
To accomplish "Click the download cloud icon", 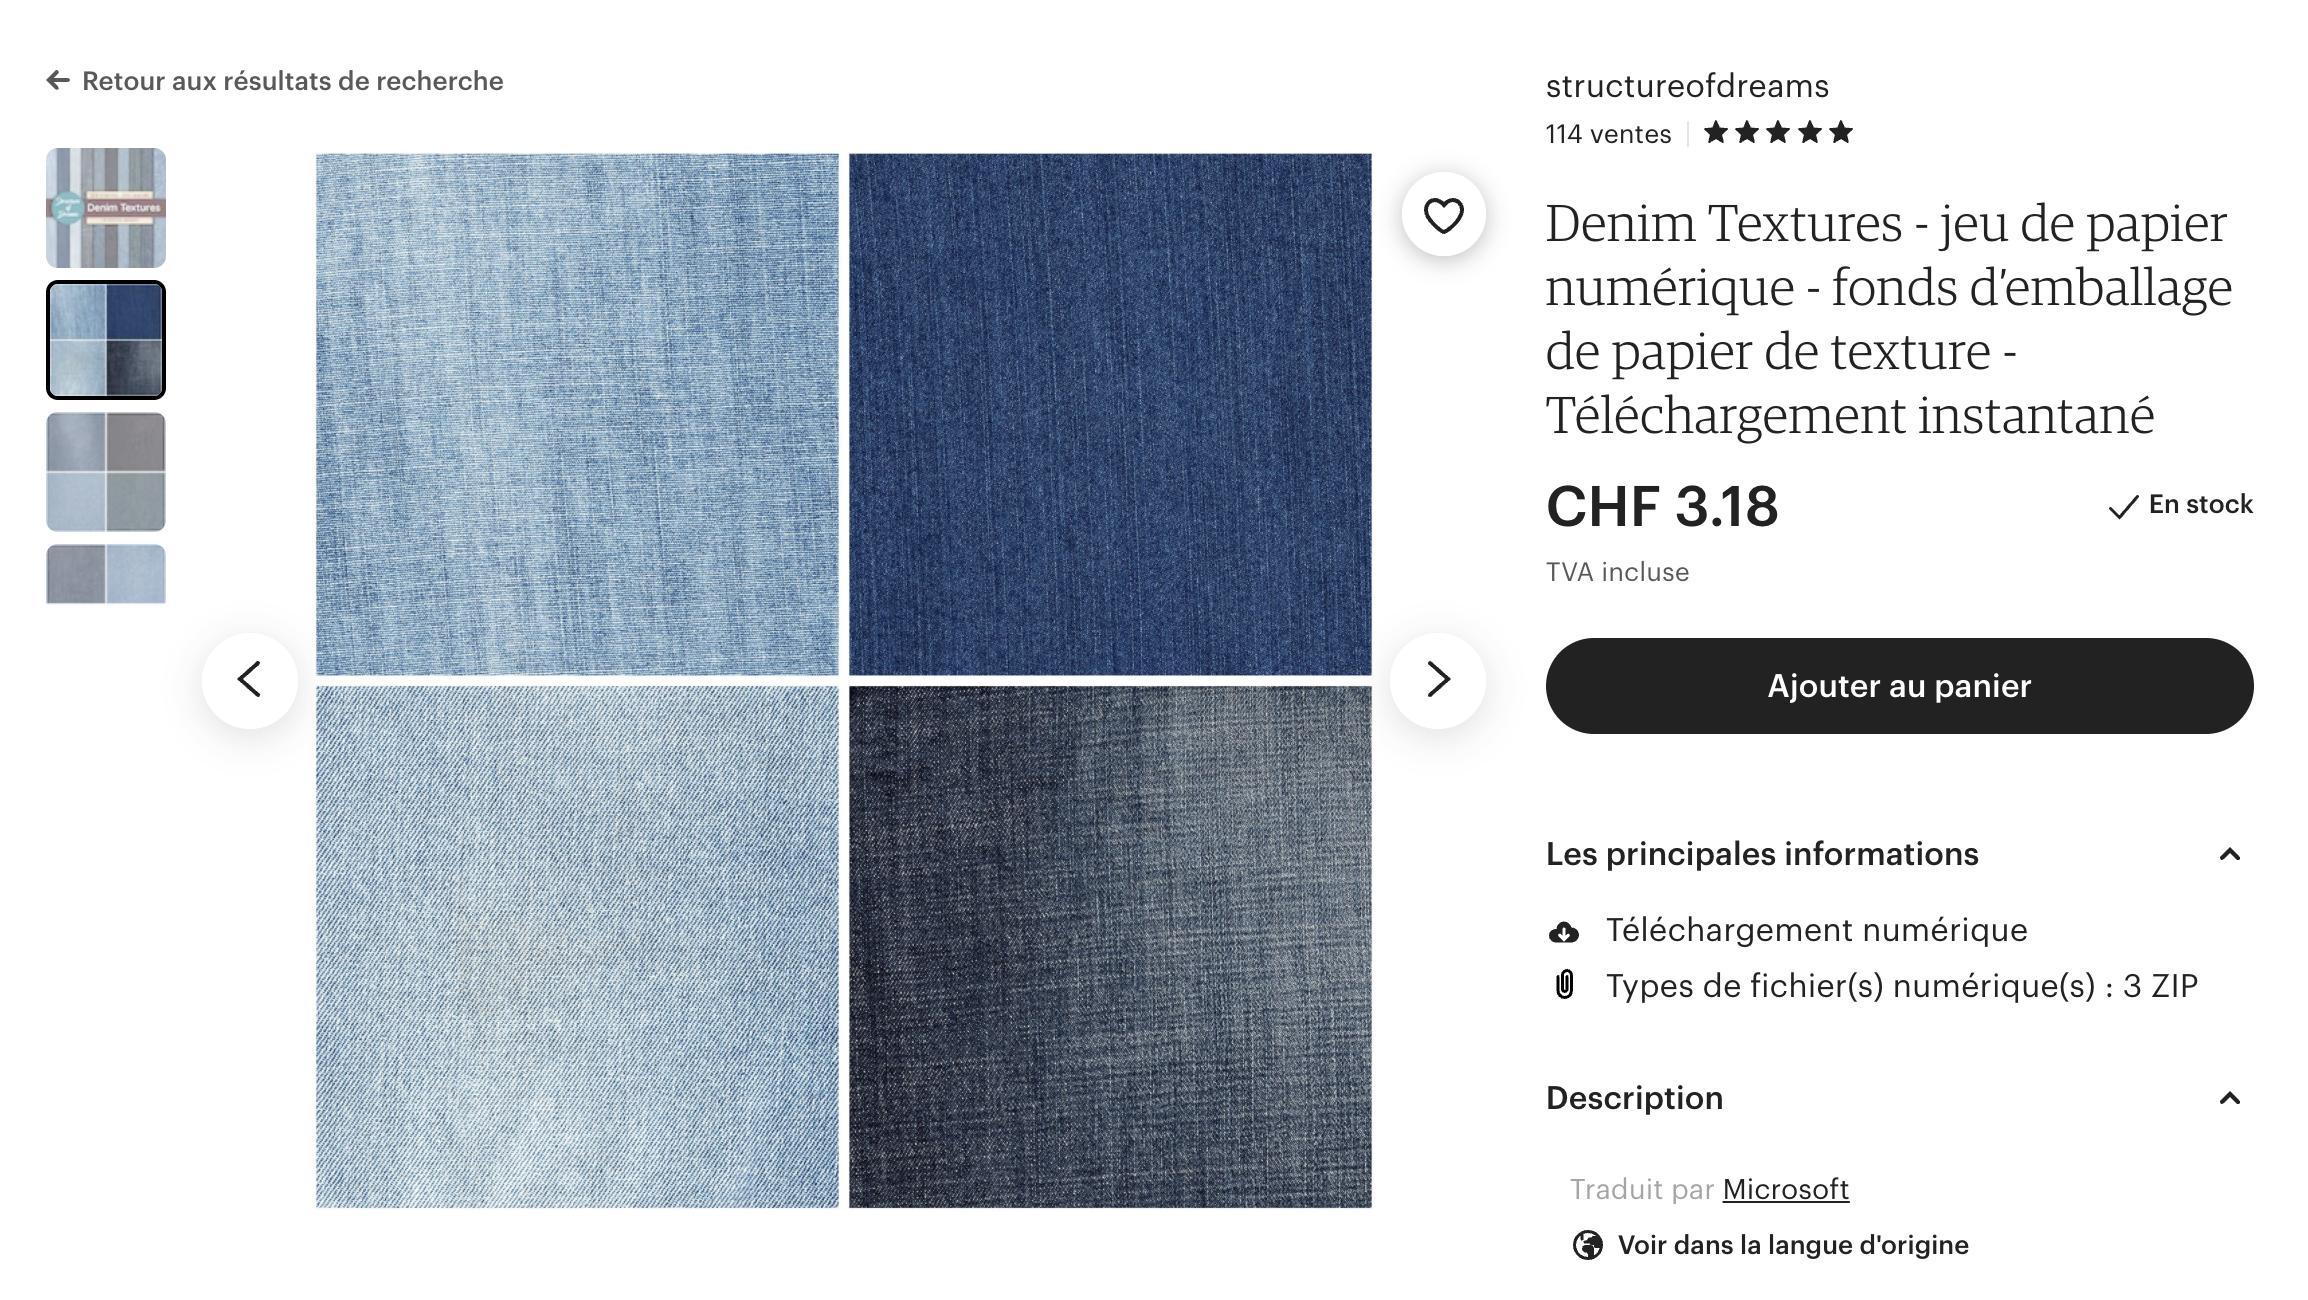I will click(x=1564, y=932).
